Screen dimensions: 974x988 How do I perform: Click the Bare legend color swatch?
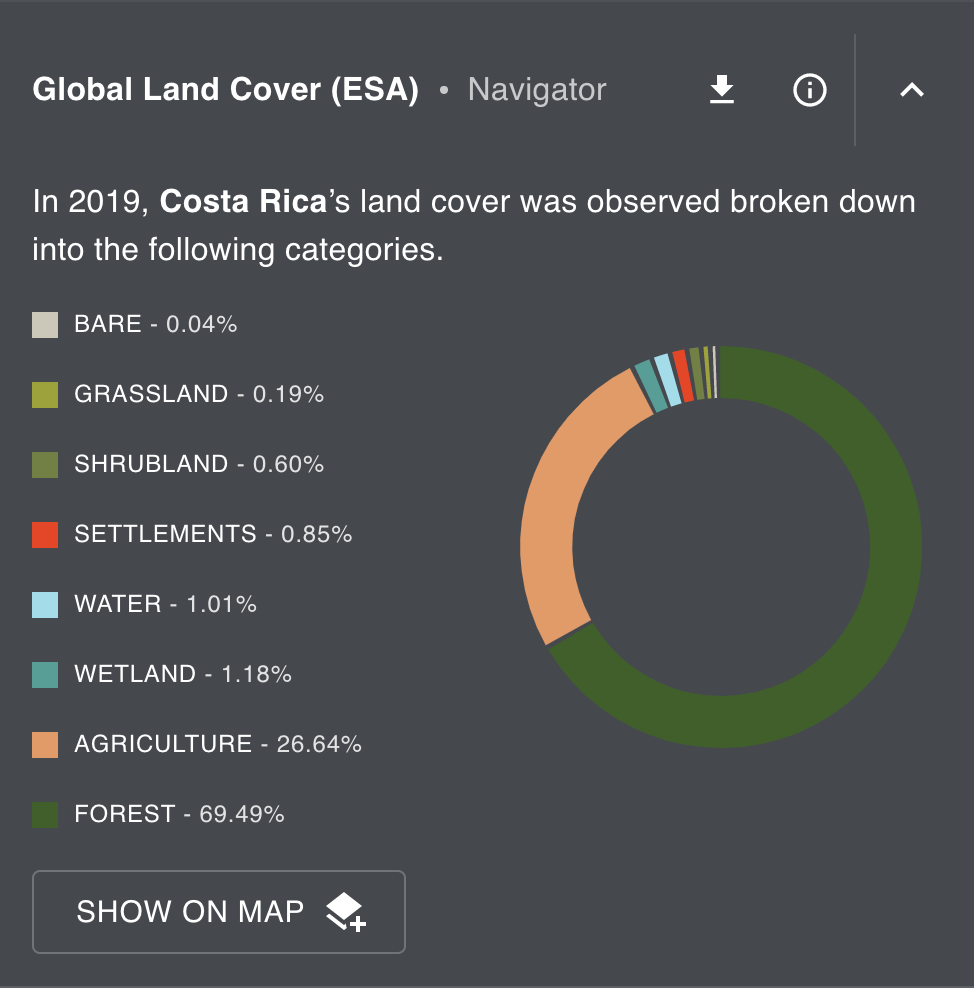point(45,325)
